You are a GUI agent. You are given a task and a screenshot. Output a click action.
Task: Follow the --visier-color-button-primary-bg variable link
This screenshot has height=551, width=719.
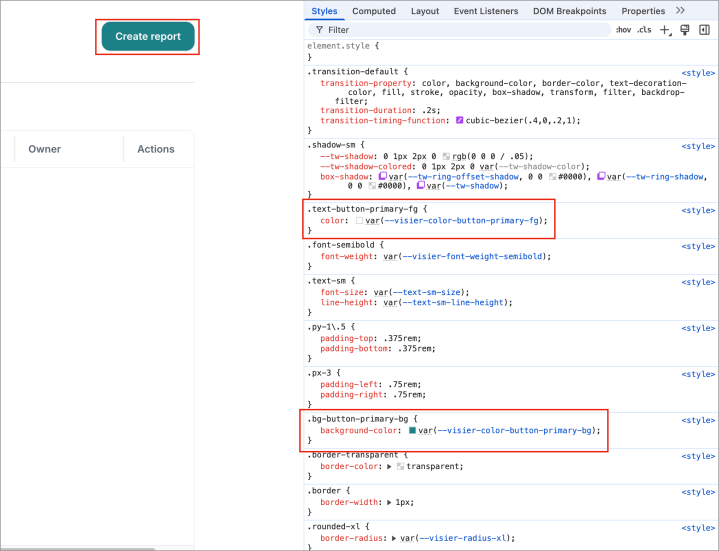(x=517, y=431)
